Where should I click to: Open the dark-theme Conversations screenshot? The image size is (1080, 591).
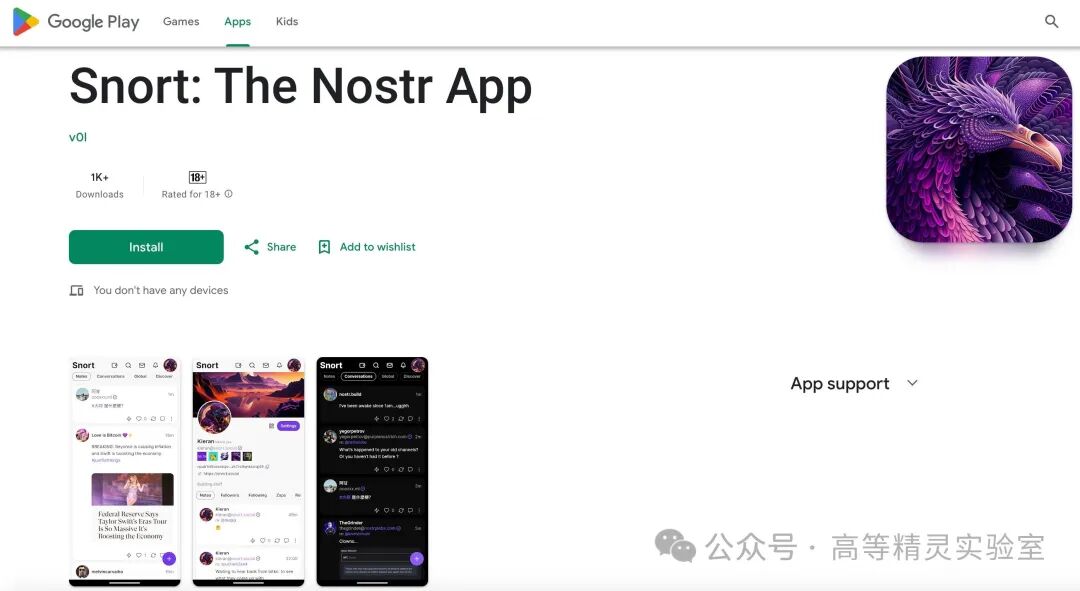click(x=373, y=472)
